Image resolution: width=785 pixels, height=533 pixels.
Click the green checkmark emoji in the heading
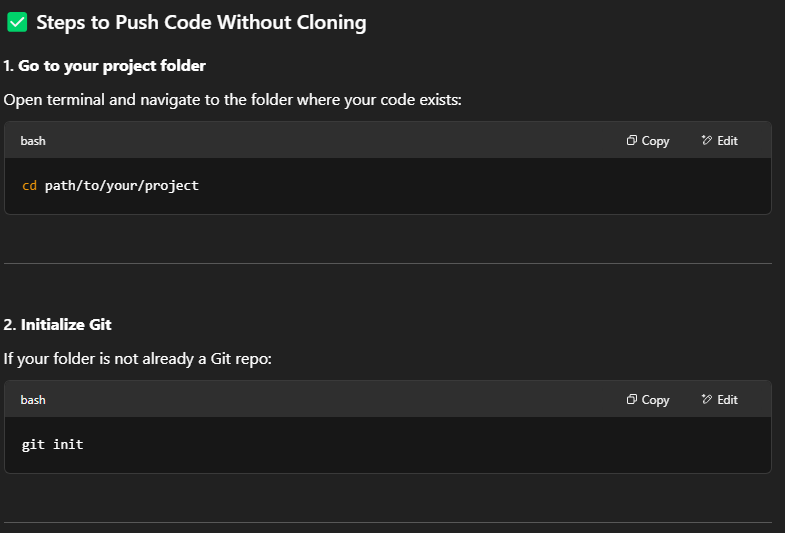(x=17, y=22)
